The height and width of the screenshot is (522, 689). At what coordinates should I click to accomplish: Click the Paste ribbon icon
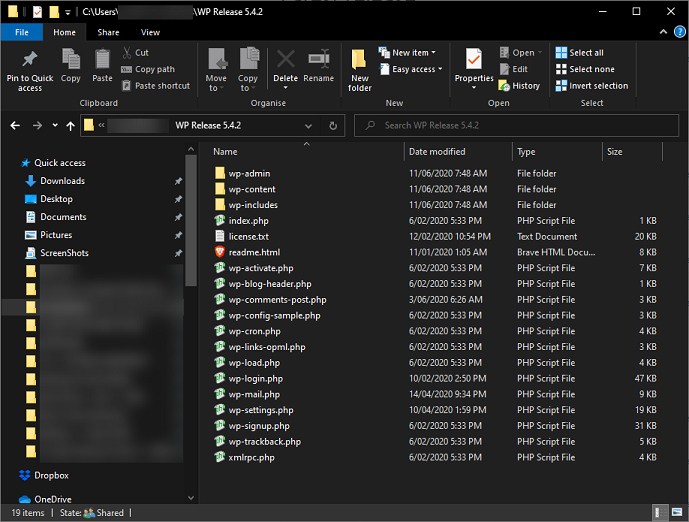102,59
